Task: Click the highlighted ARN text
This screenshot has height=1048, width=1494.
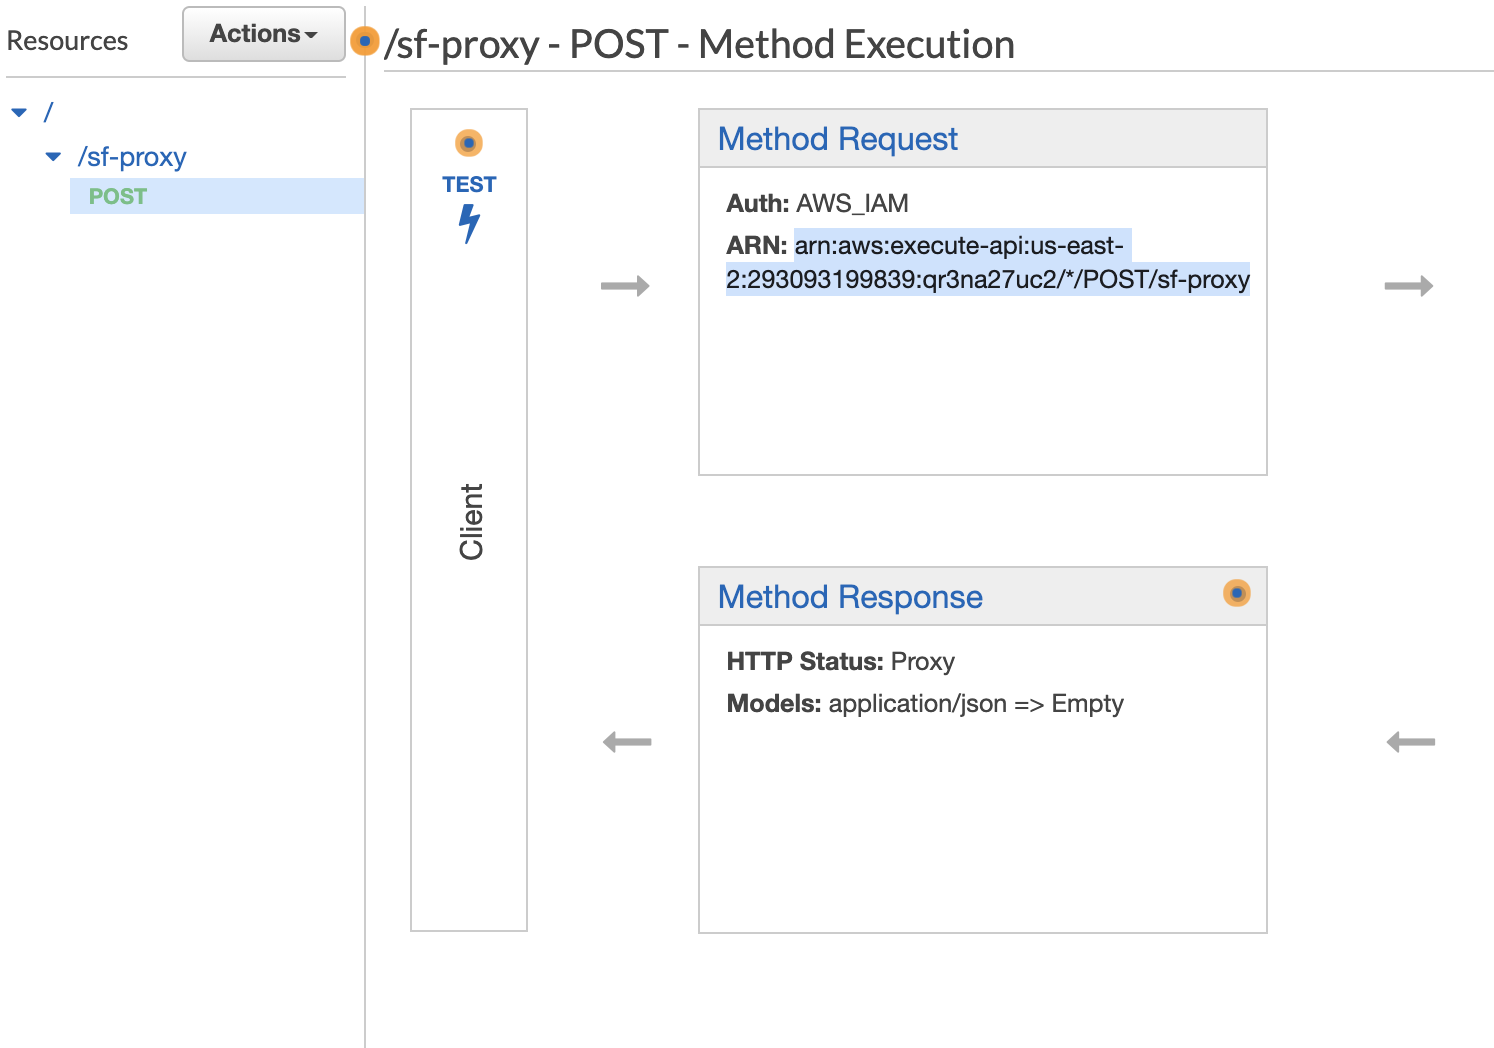Action: coord(987,263)
